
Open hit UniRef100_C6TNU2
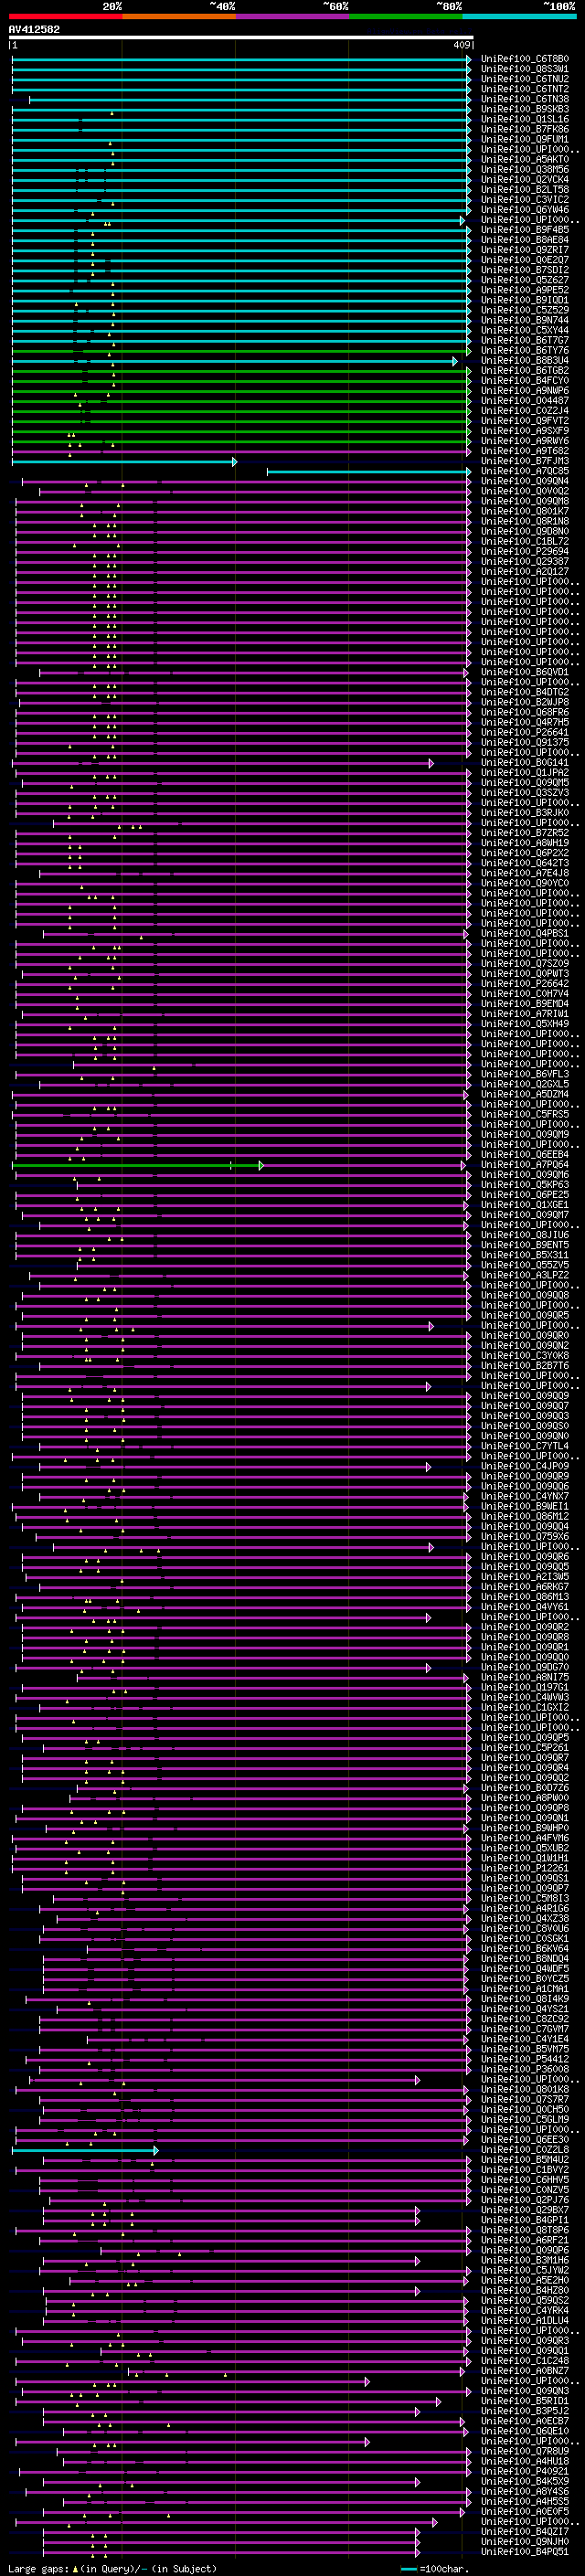tap(525, 79)
